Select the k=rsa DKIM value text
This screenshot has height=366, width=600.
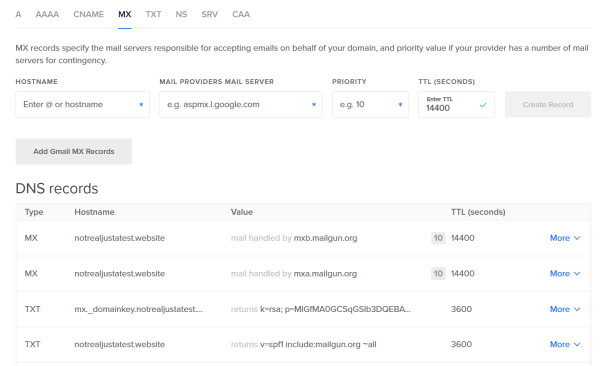[x=335, y=309]
